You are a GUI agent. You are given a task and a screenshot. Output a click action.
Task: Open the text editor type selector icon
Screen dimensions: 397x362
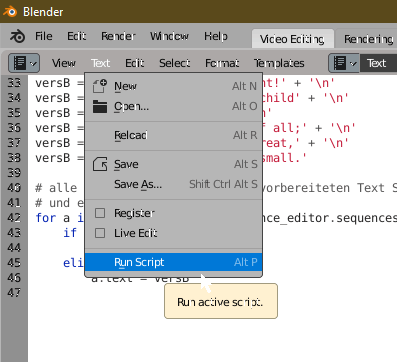[20, 63]
